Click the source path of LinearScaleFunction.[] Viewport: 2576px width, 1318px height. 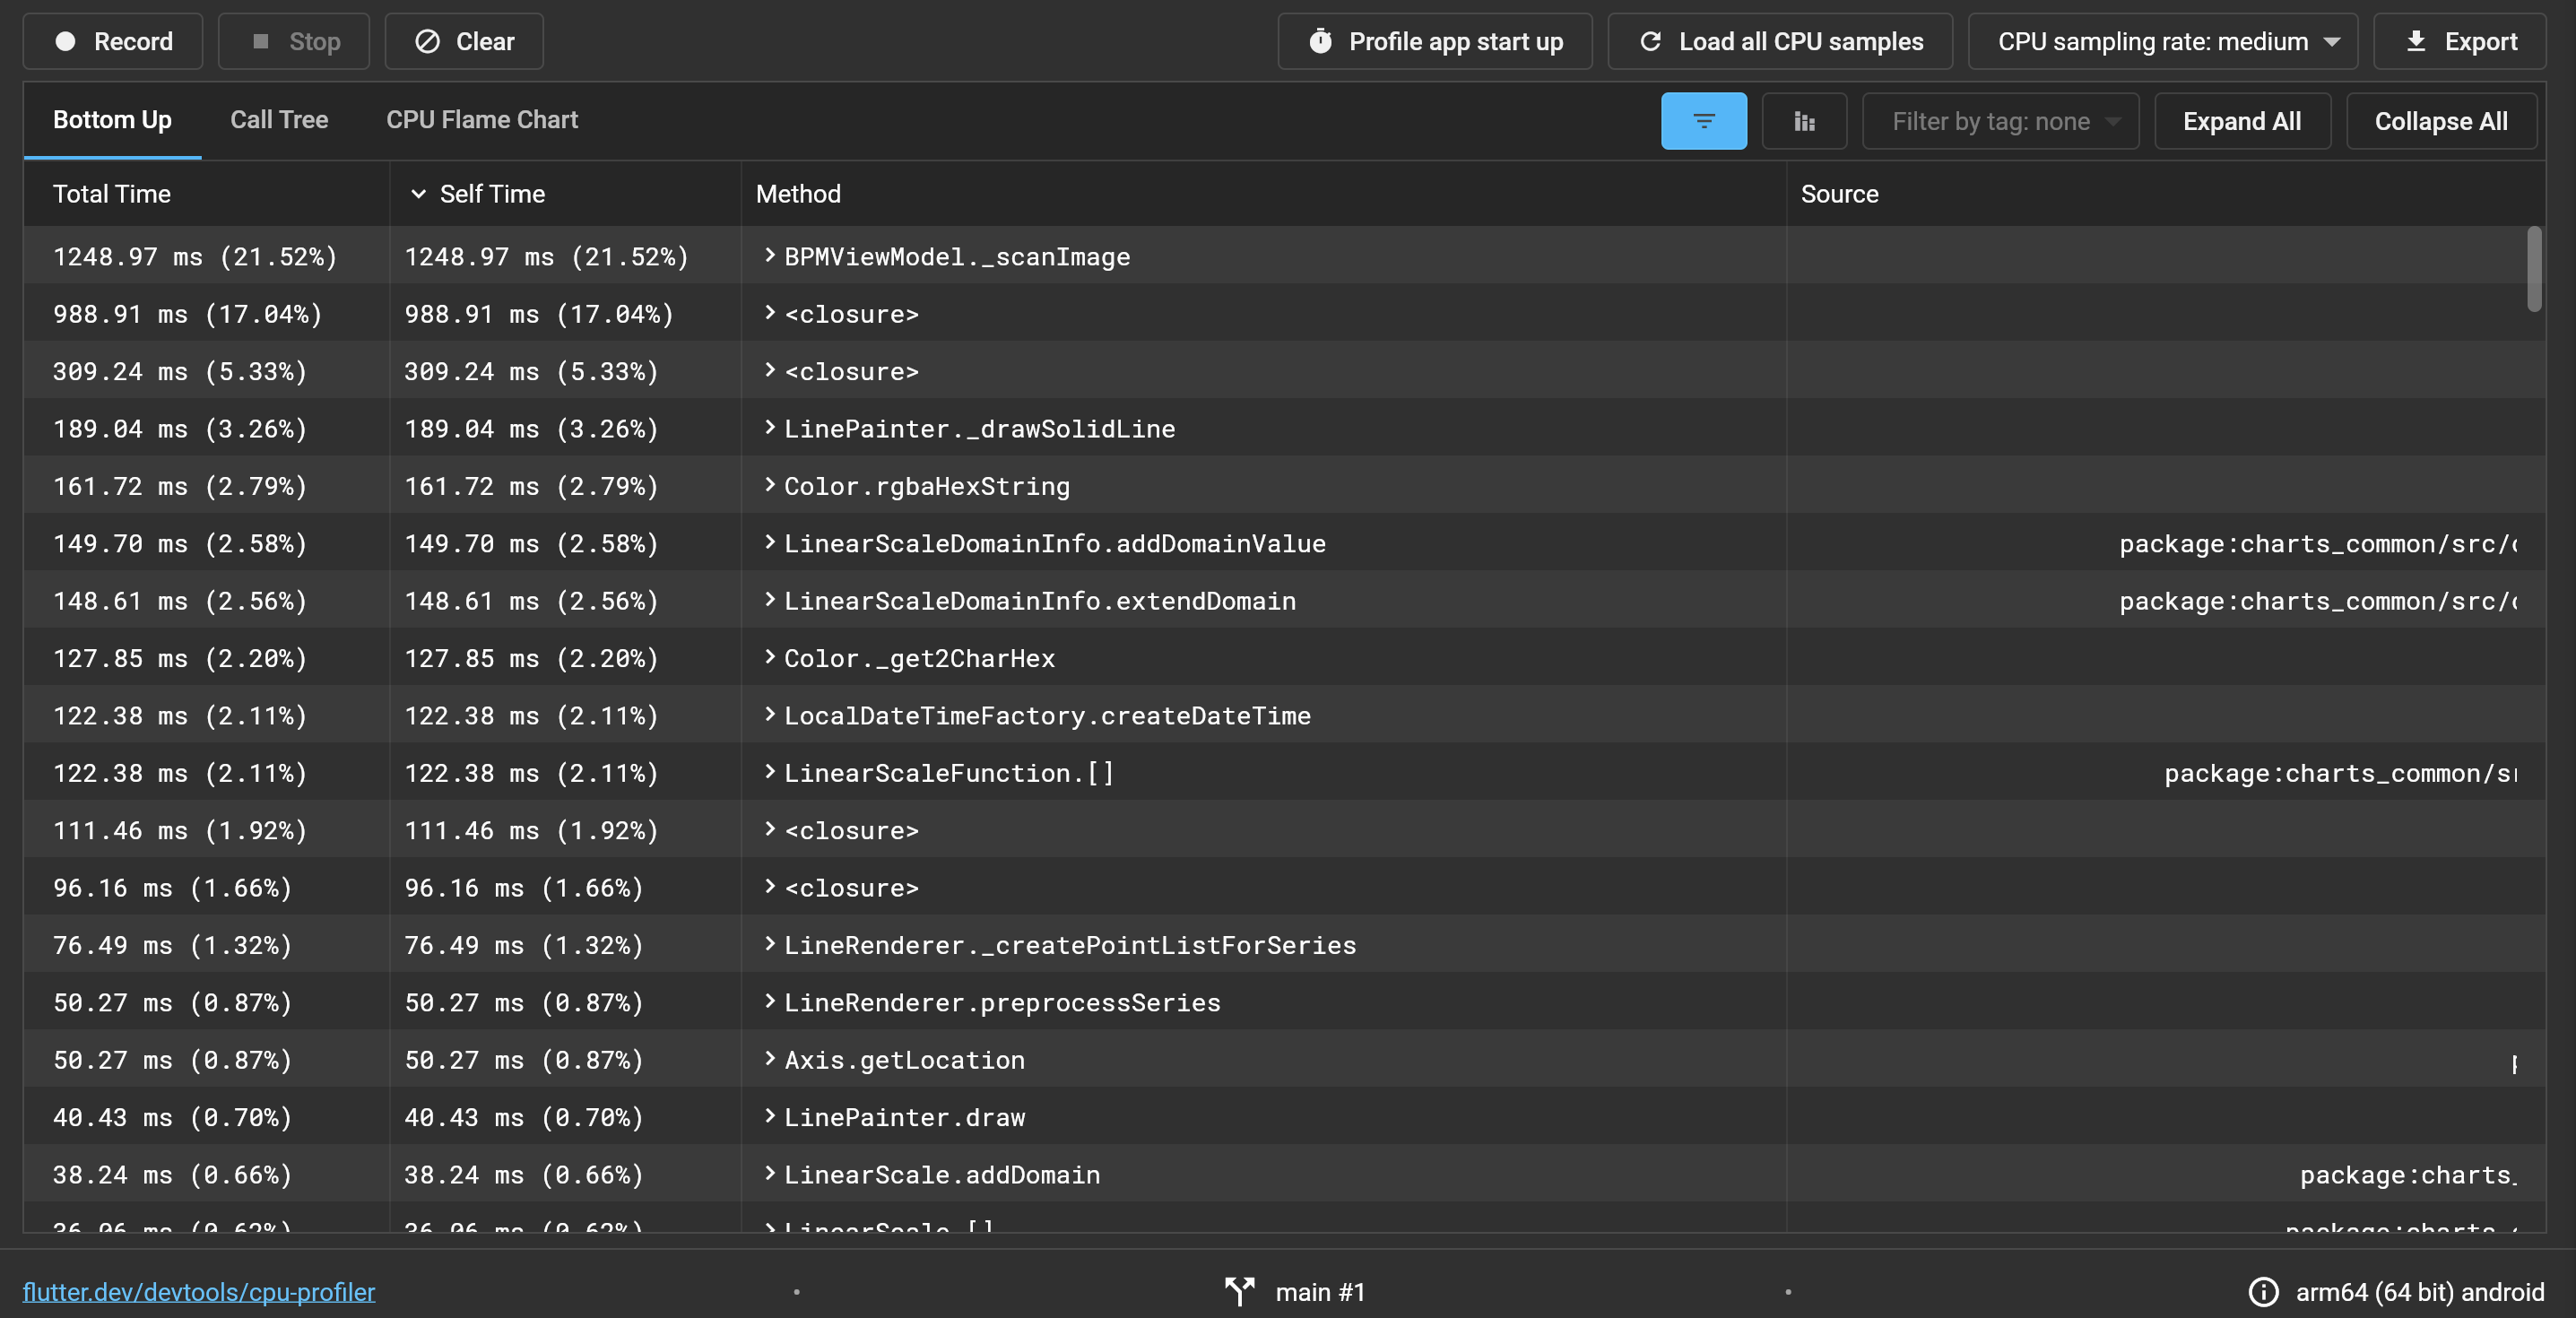click(2341, 773)
